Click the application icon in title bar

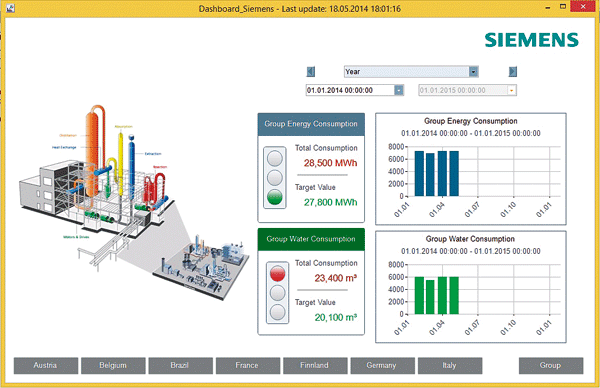pos(10,8)
